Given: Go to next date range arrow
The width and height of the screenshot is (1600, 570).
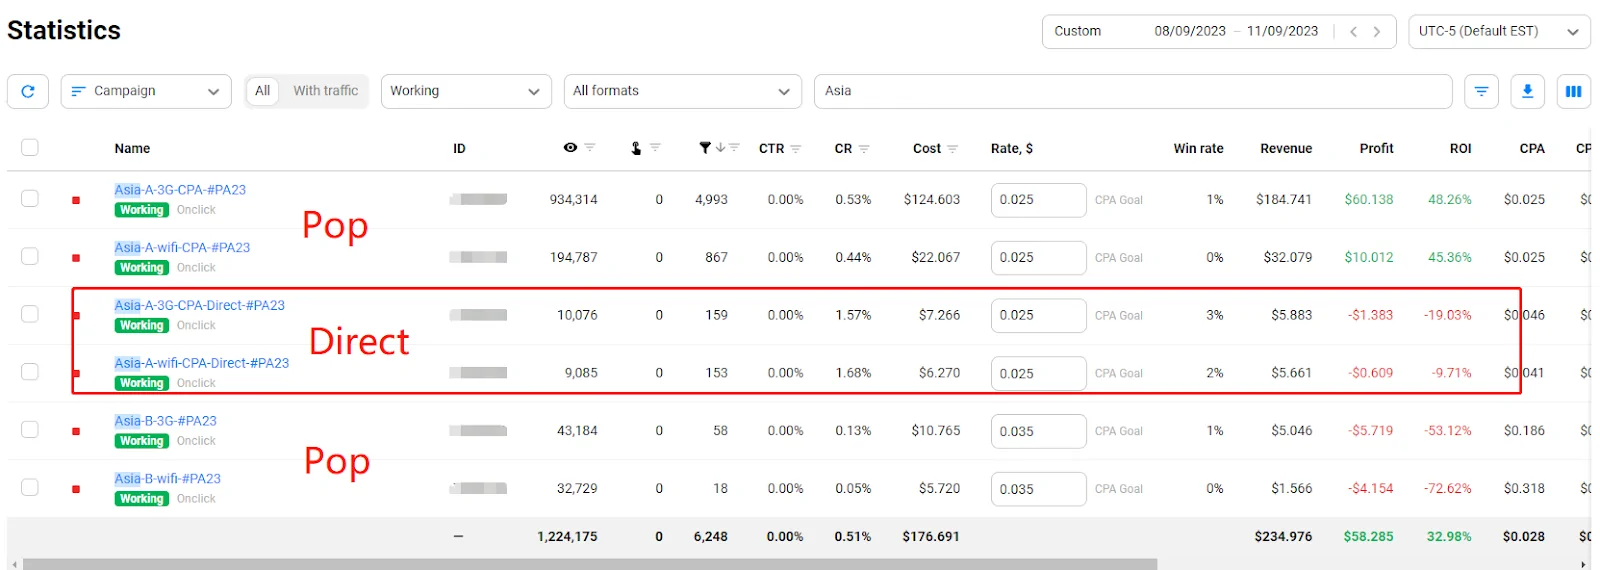Looking at the screenshot, I should (1377, 31).
